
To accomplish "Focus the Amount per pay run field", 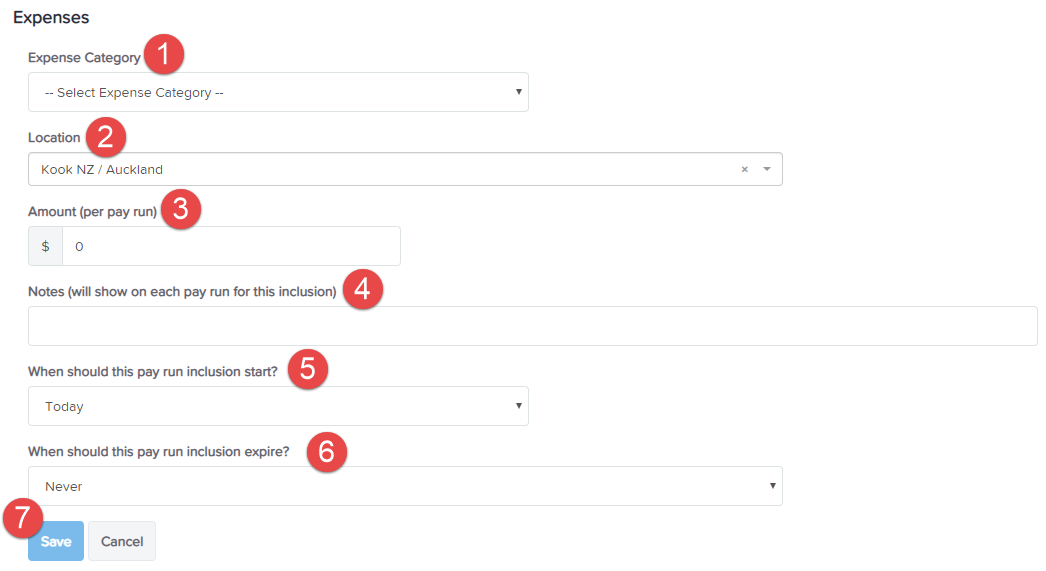I will [x=231, y=246].
